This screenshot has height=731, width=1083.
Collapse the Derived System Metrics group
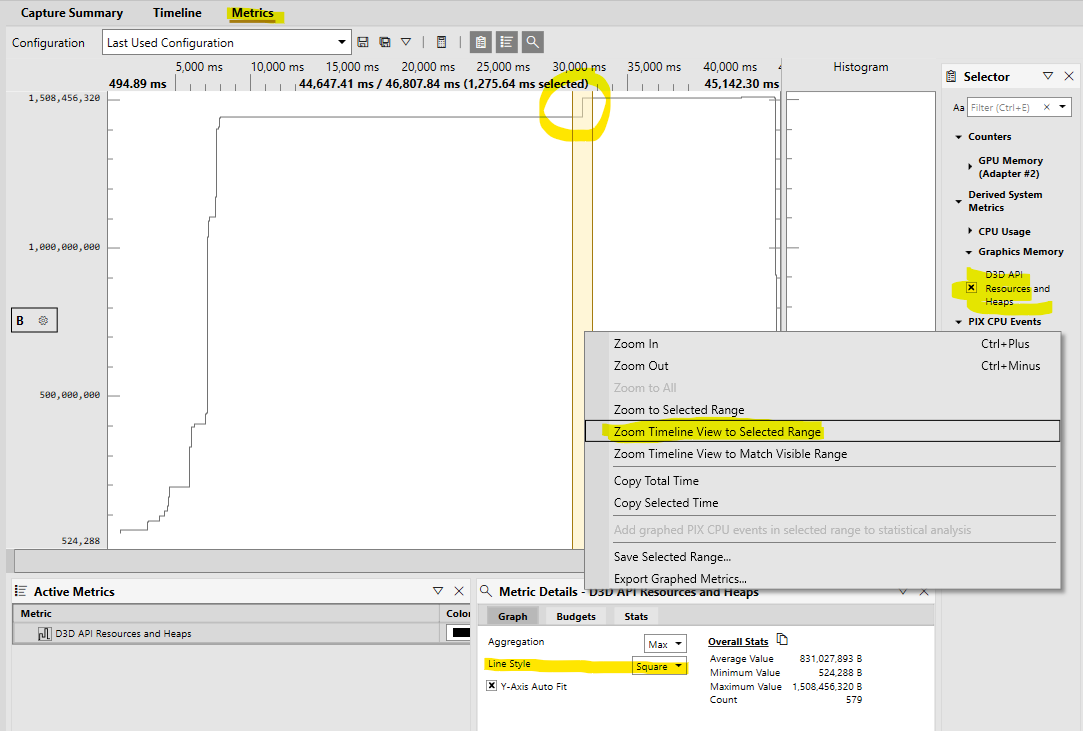tap(959, 201)
